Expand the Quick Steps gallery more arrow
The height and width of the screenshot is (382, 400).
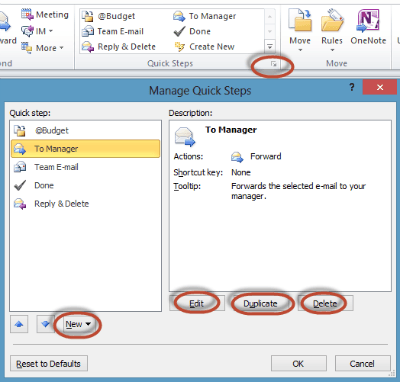click(270, 46)
